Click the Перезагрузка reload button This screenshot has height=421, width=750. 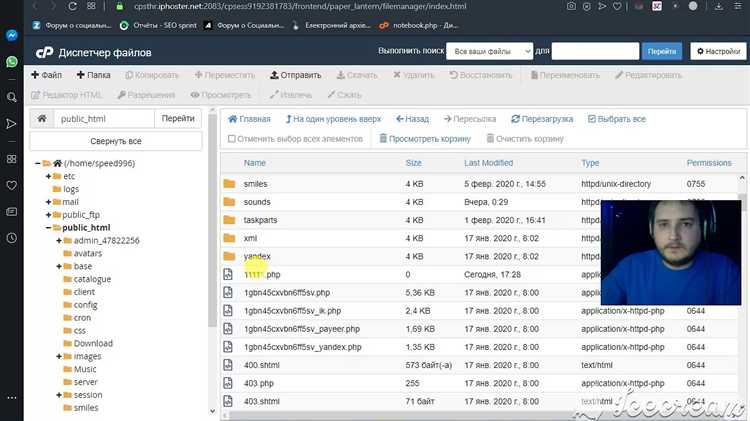tap(541, 119)
